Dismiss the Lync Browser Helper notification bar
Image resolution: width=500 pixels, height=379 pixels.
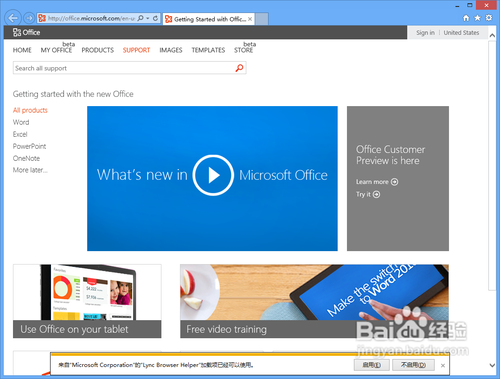(x=443, y=366)
